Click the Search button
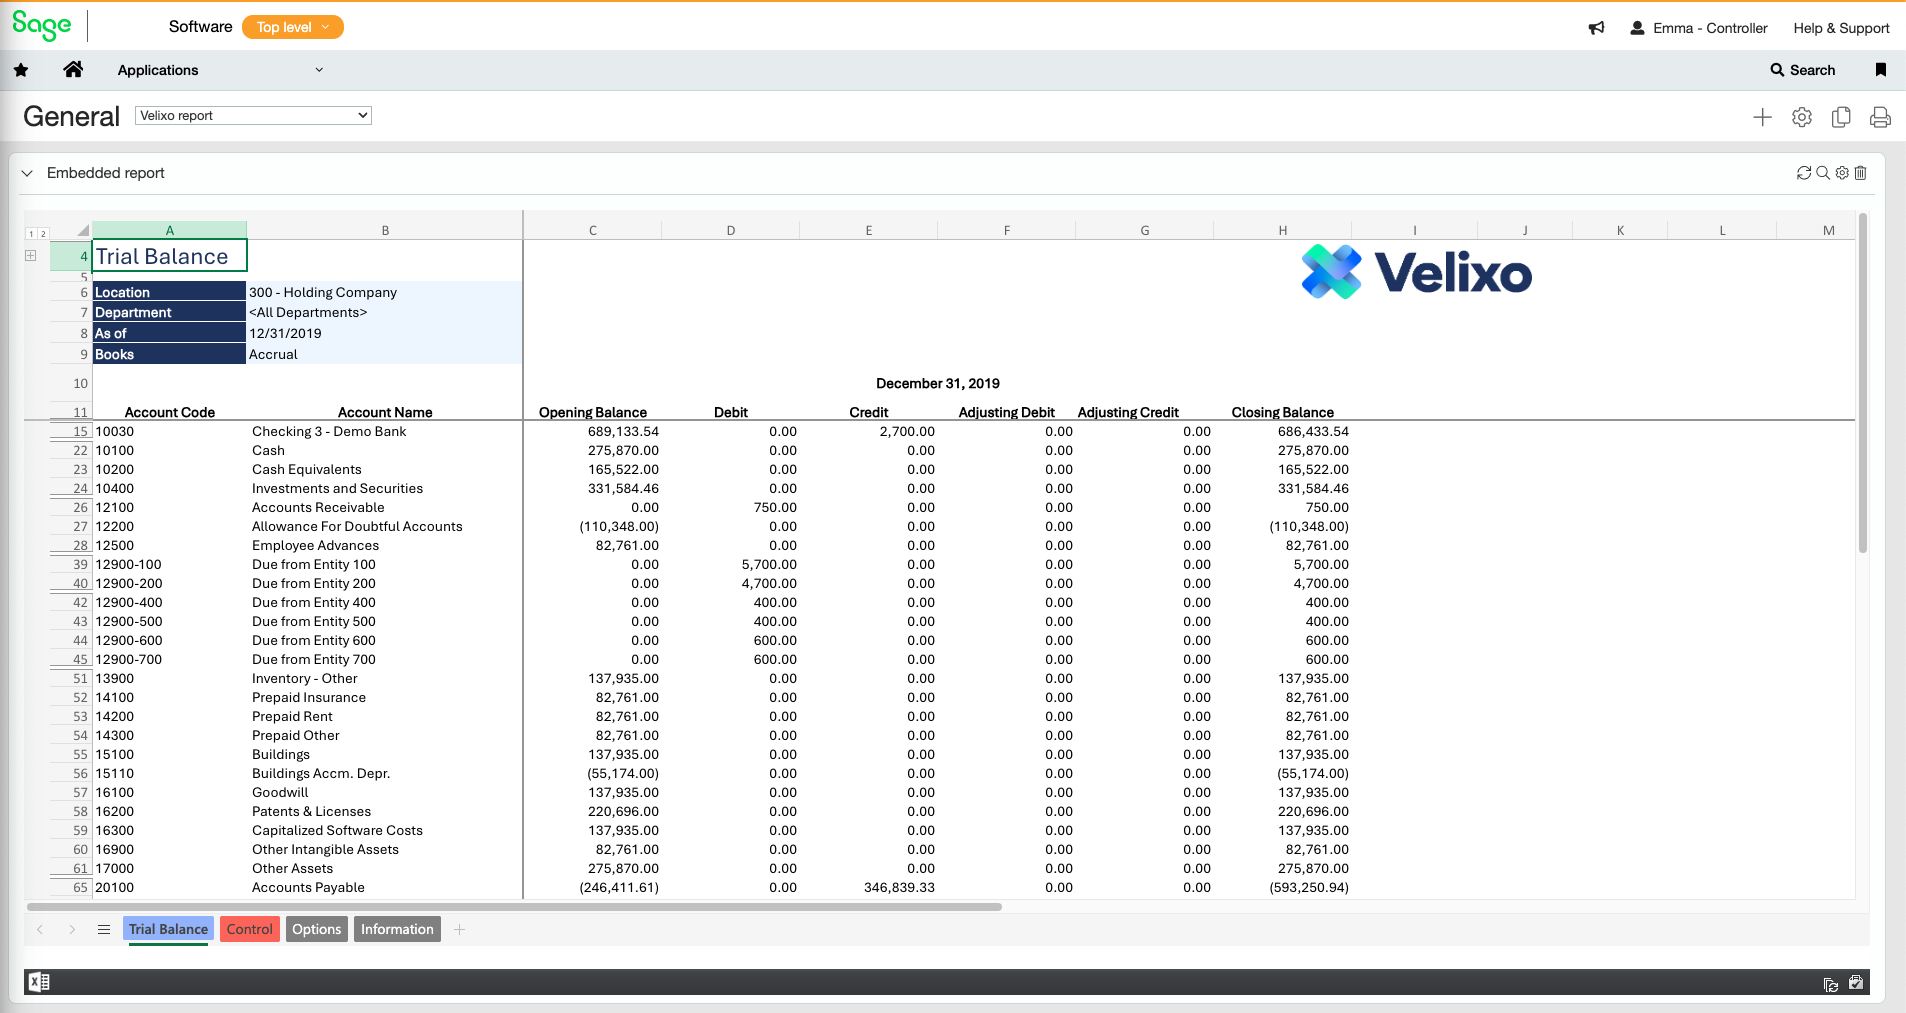Viewport: 1906px width, 1013px height. (1802, 70)
